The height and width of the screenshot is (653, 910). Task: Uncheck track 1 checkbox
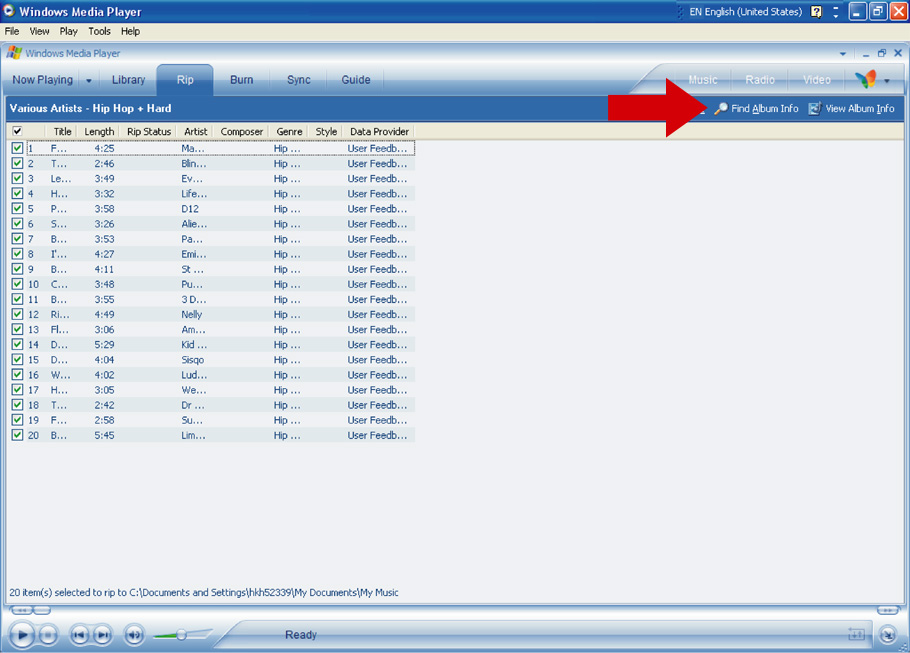pyautogui.click(x=17, y=148)
